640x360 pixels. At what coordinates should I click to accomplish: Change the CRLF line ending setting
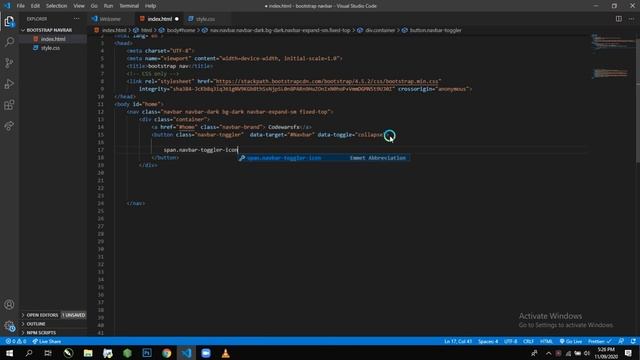[528, 341]
